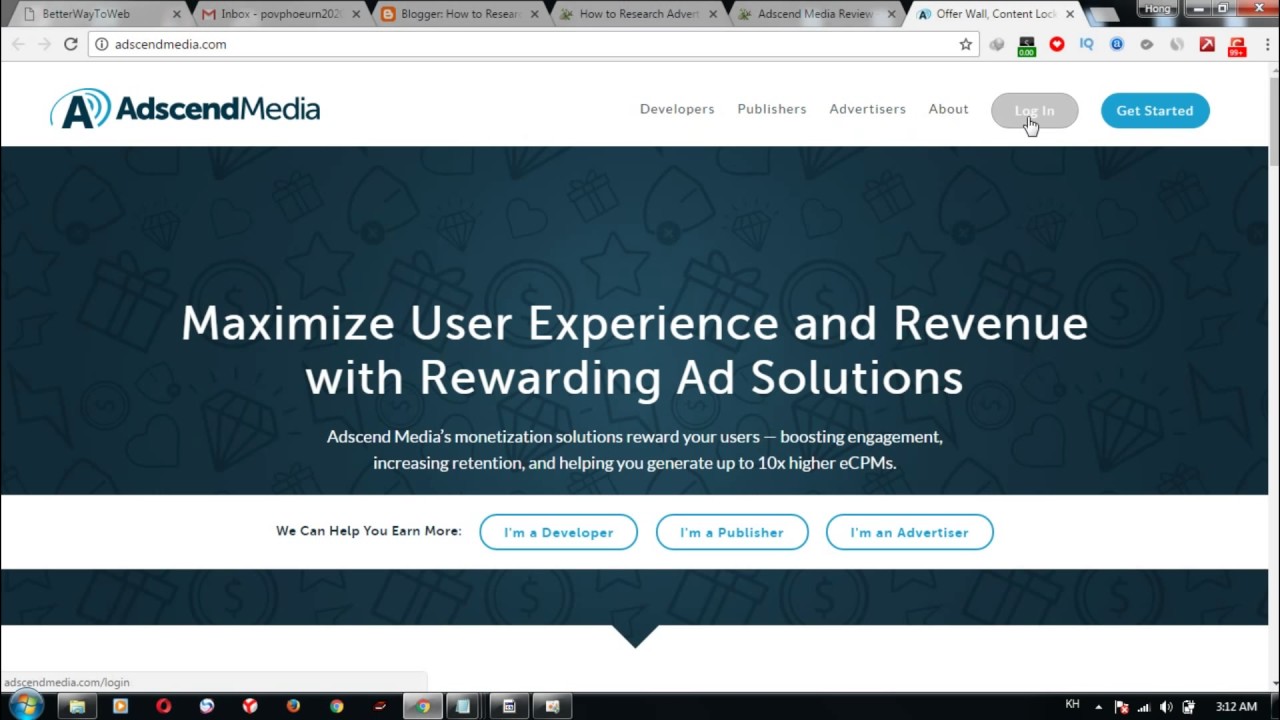Screen dimensions: 1280x720
Task: Click the 'We Can Help You Earn More:' text
Action: click(369, 531)
